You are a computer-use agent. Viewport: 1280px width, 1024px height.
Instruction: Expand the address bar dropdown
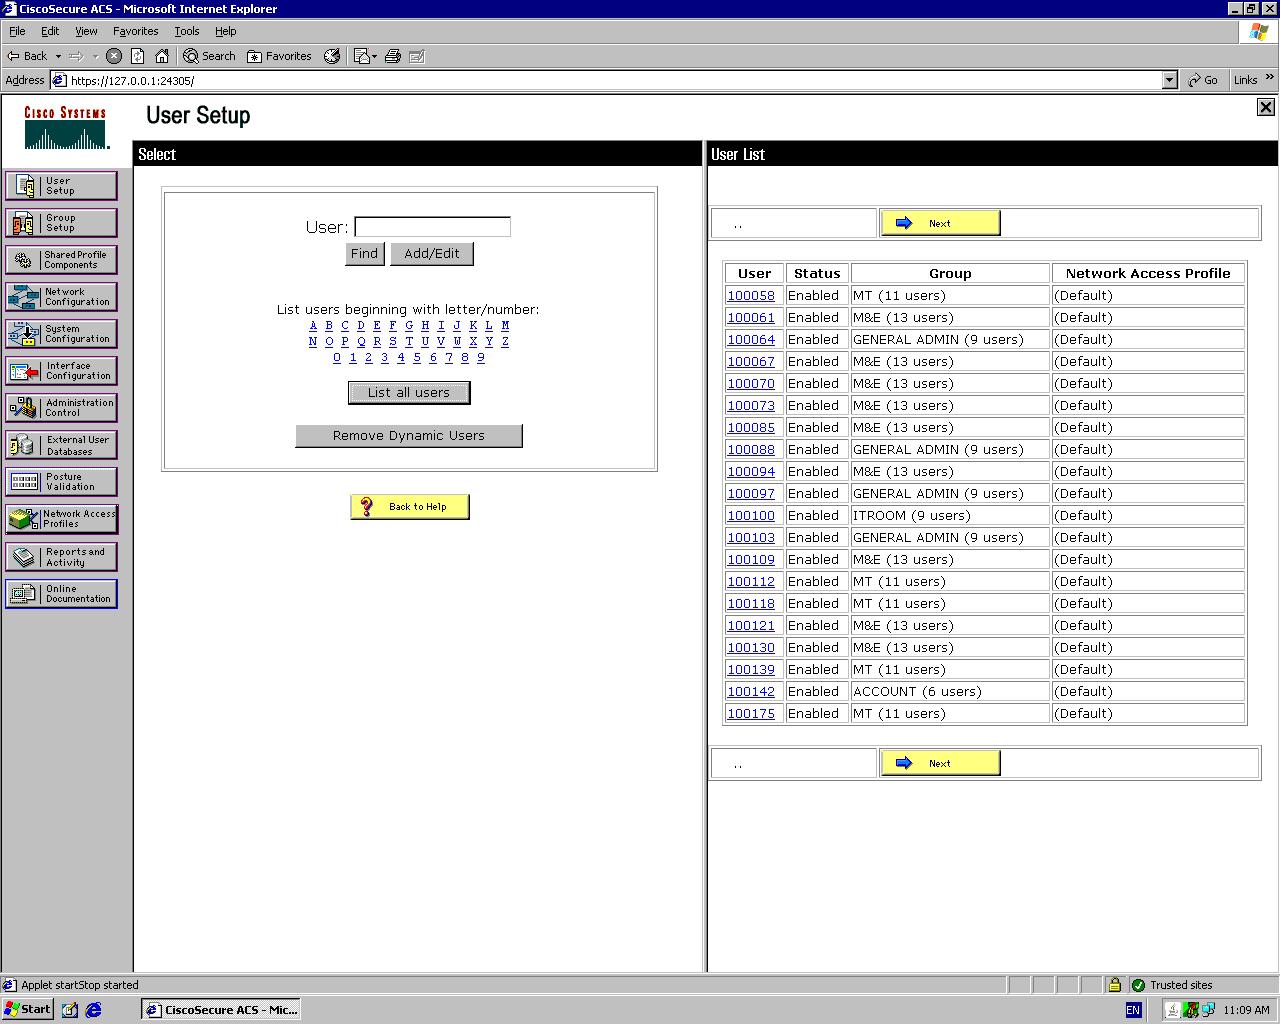click(x=1169, y=80)
